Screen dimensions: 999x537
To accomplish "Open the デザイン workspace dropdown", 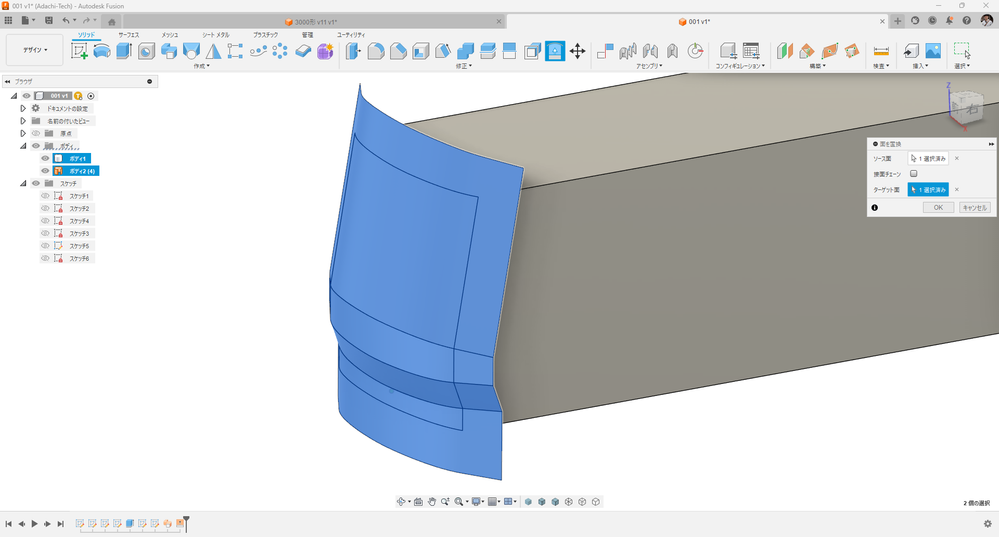I will [35, 50].
